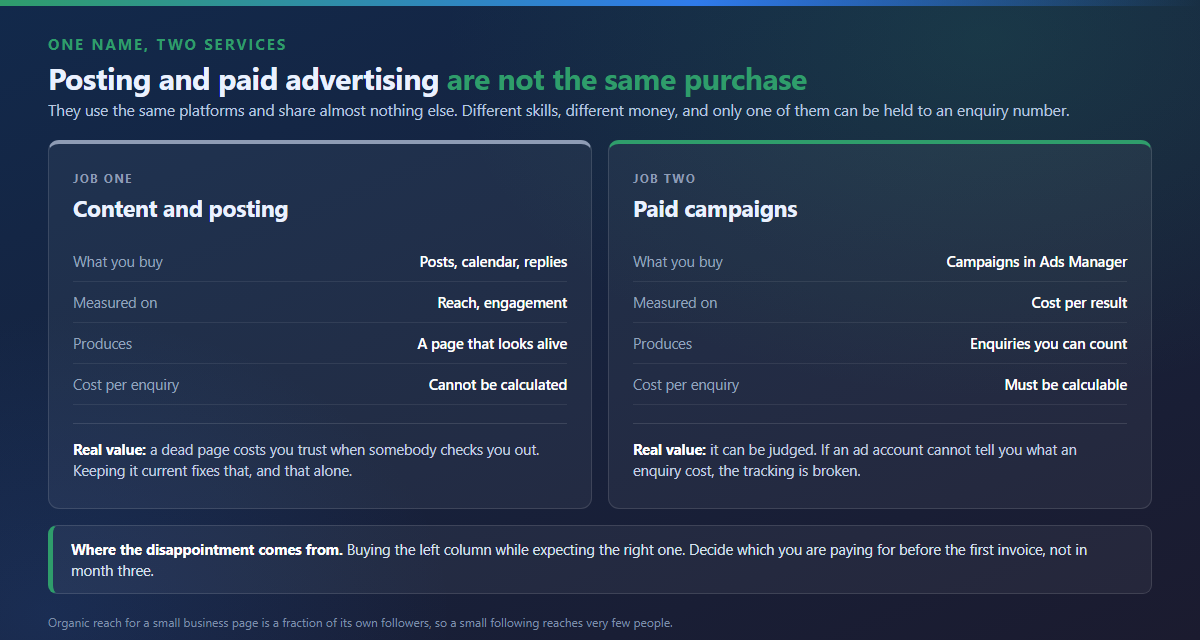Click 'What you buy' in the Content and posting card
Image resolution: width=1200 pixels, height=640 pixels.
point(118,262)
